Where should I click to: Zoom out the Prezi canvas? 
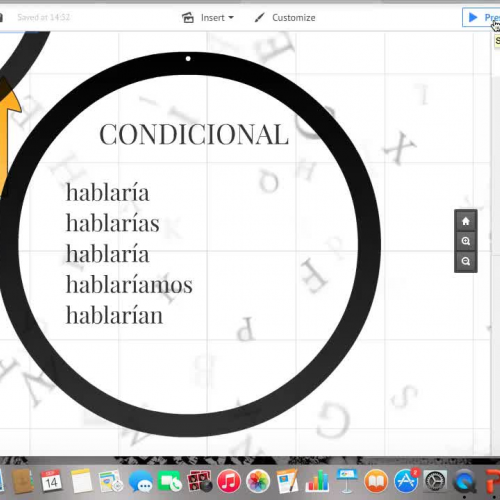(466, 261)
